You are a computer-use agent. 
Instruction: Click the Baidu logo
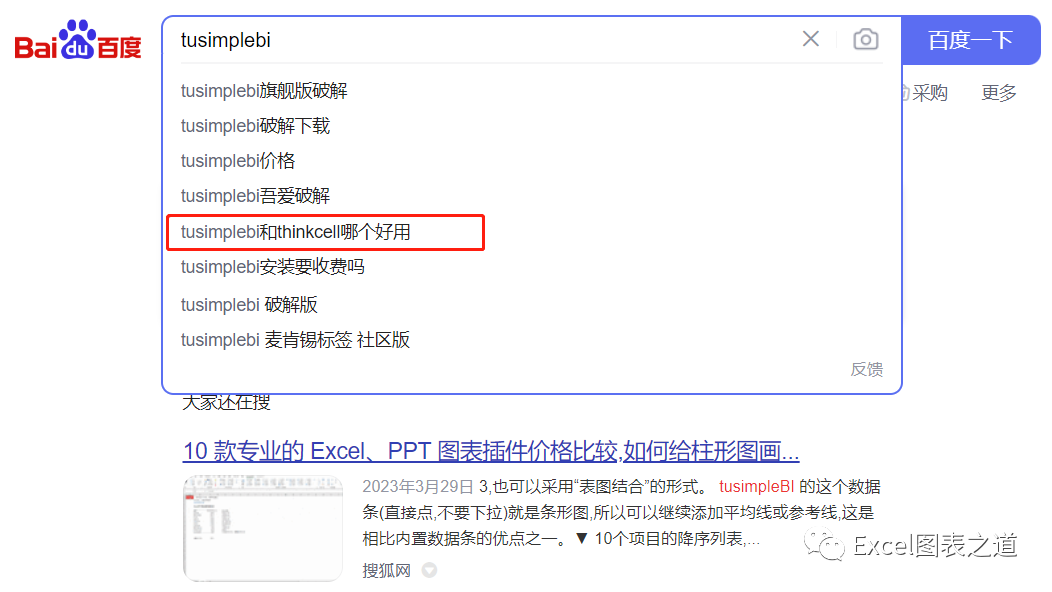pos(77,40)
